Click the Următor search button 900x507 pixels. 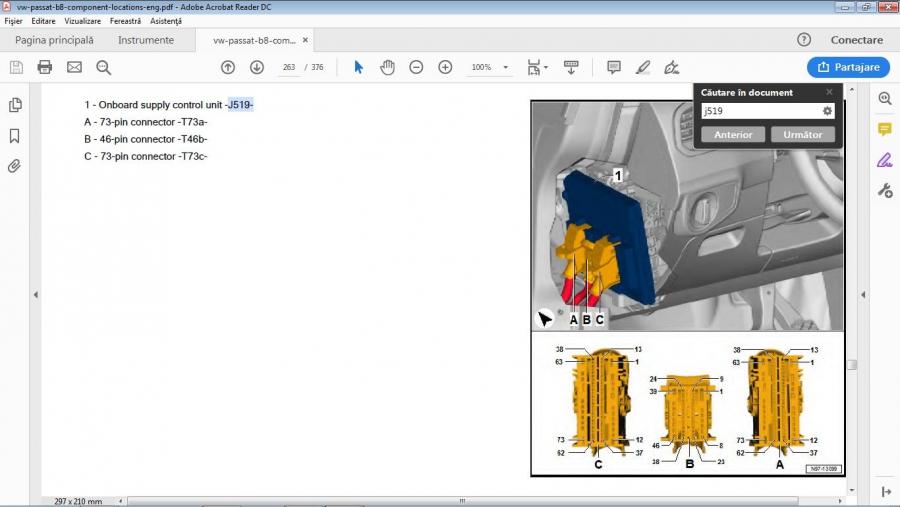803,134
